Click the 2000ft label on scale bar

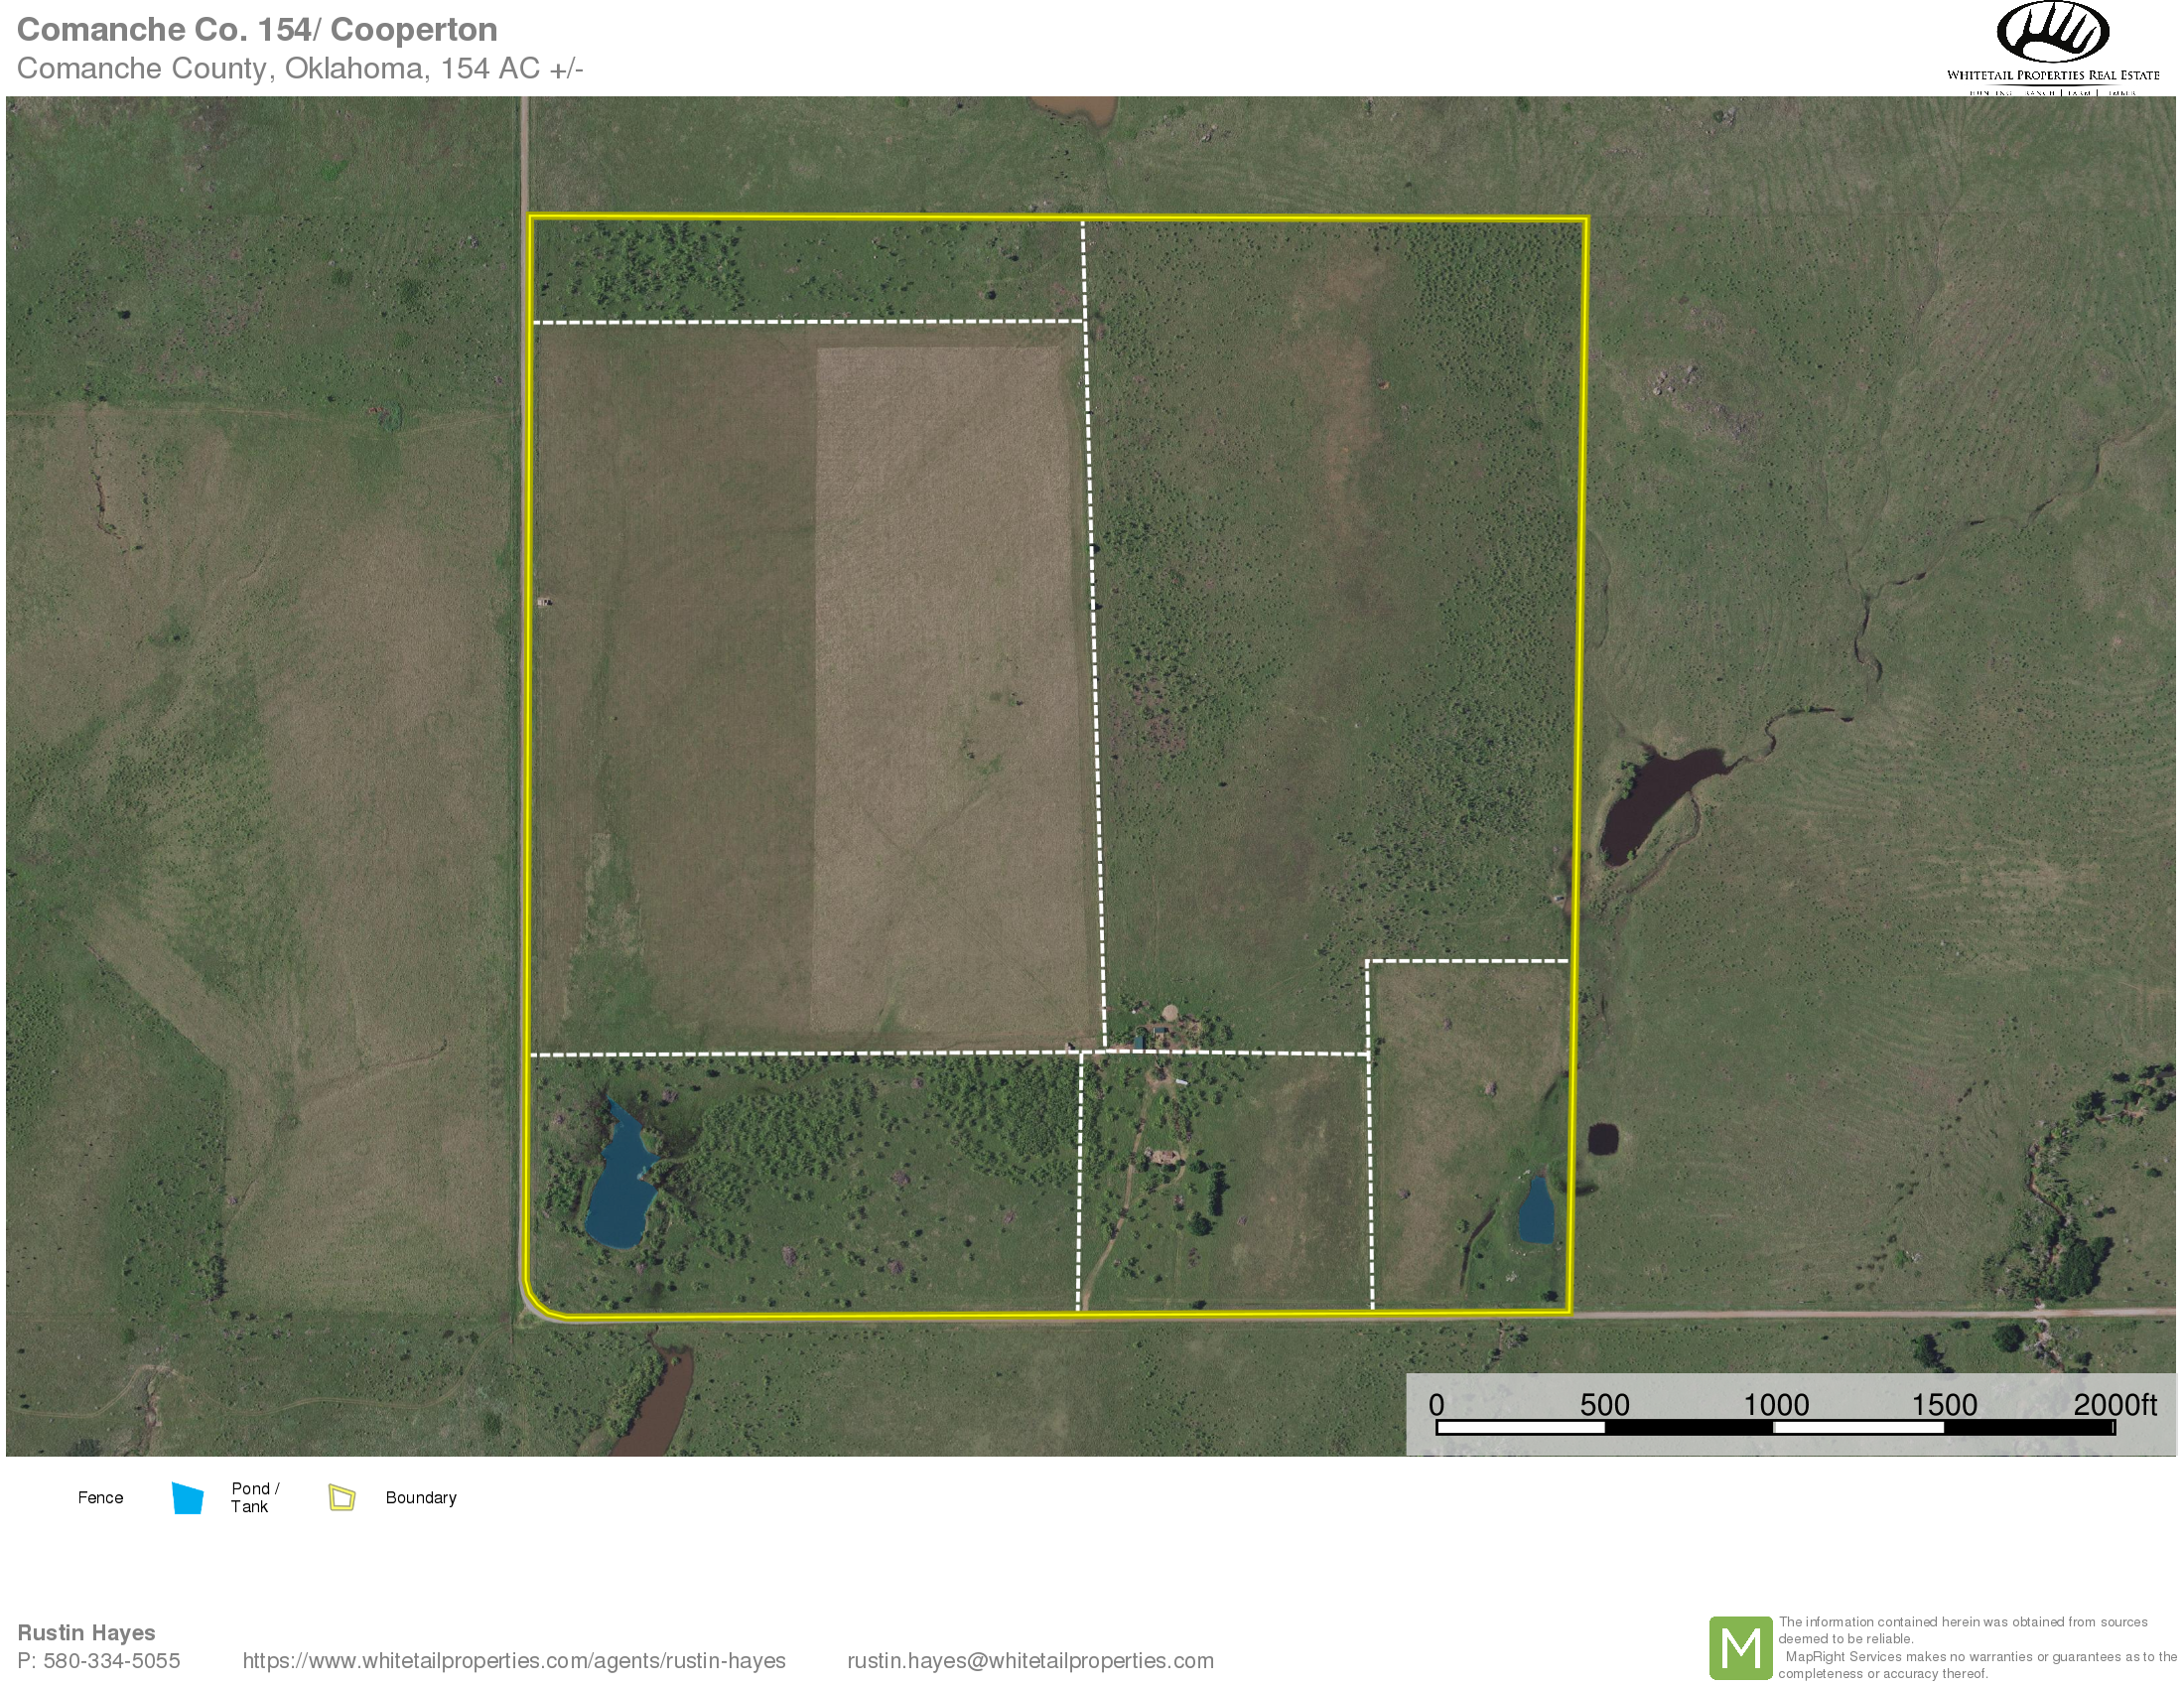(2114, 1405)
